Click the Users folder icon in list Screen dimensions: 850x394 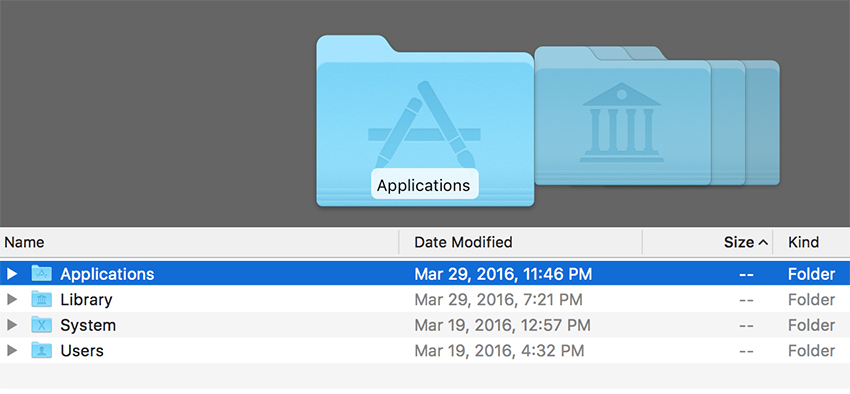coord(41,350)
